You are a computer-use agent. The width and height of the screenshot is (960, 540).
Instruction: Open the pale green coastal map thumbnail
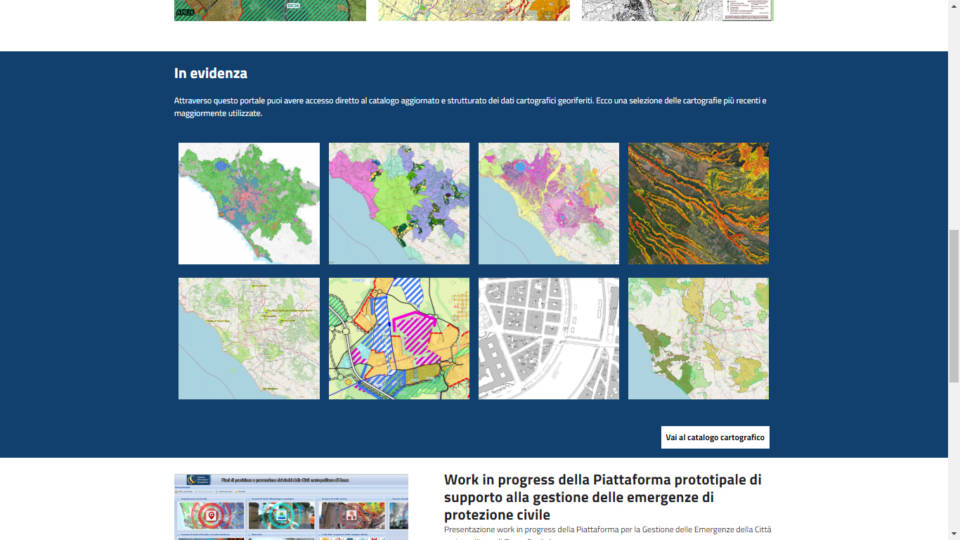pyautogui.click(x=249, y=338)
